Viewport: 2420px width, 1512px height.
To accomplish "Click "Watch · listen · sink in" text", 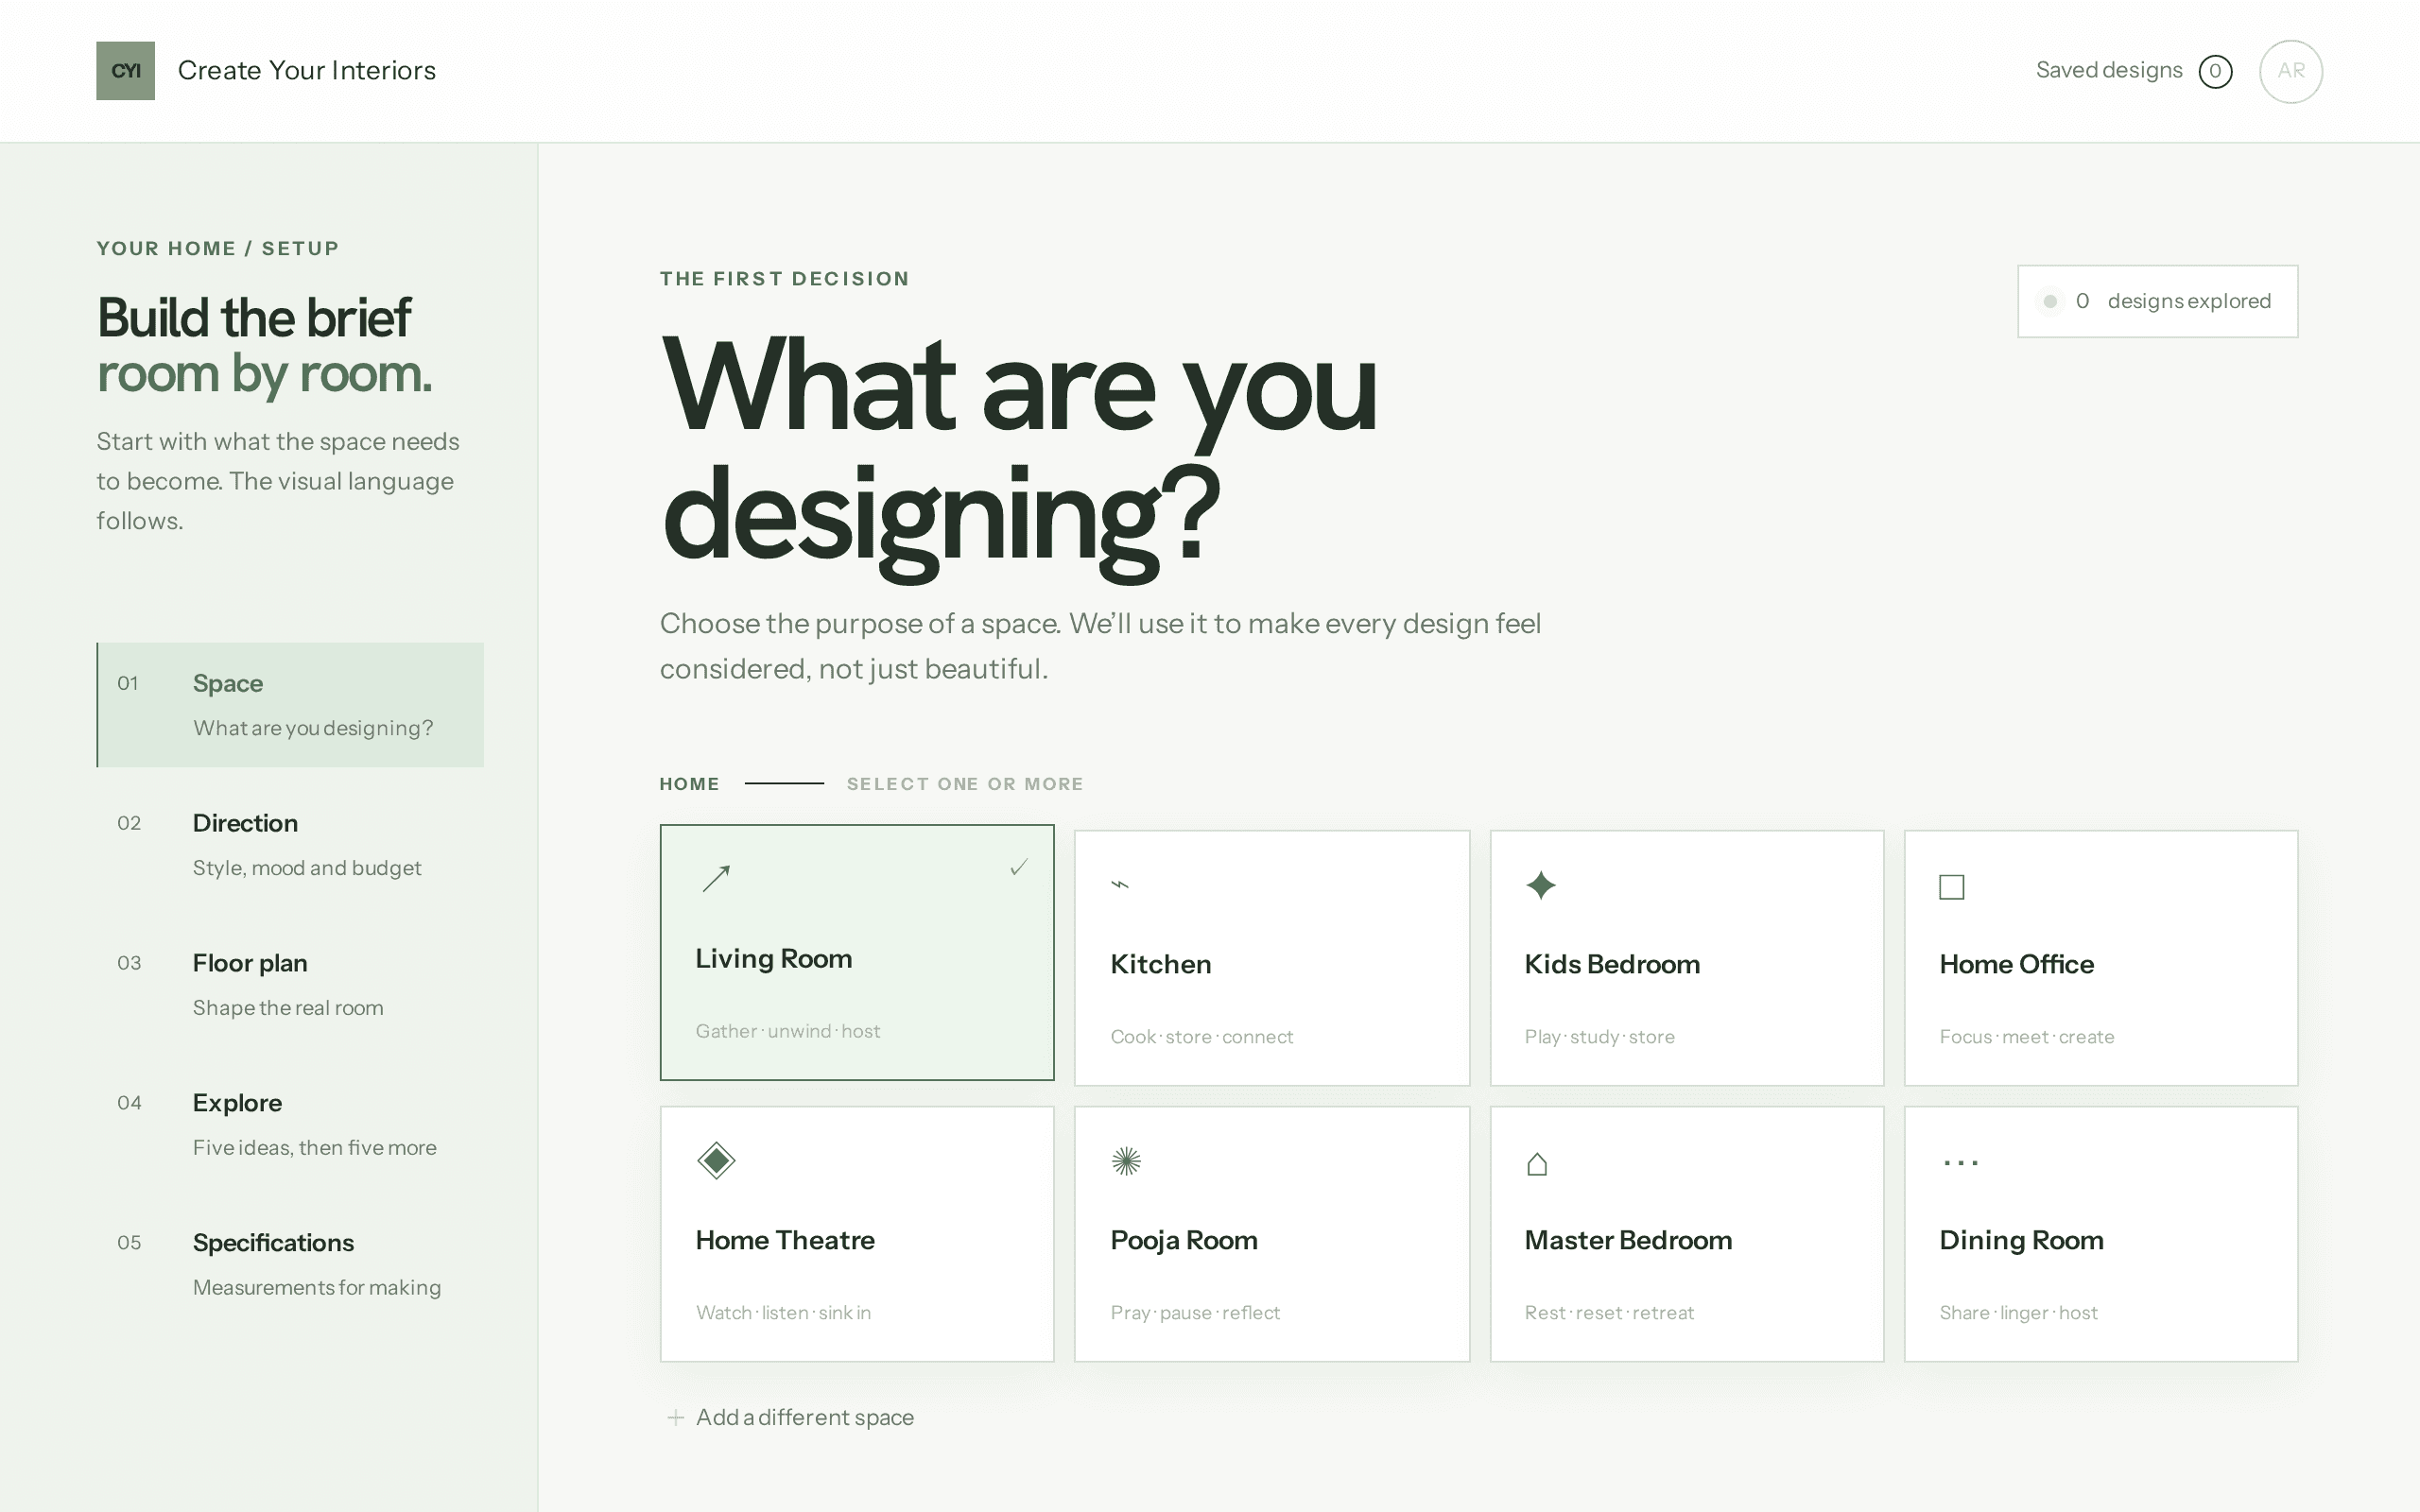I will coord(783,1313).
